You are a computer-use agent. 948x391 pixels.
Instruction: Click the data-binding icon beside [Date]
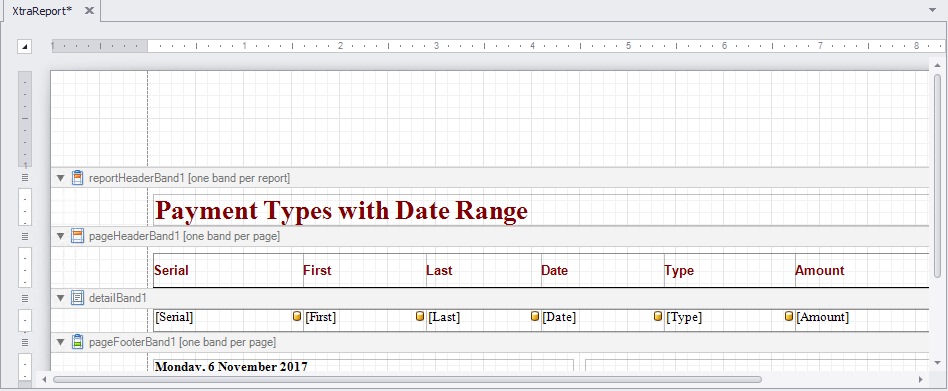(535, 316)
